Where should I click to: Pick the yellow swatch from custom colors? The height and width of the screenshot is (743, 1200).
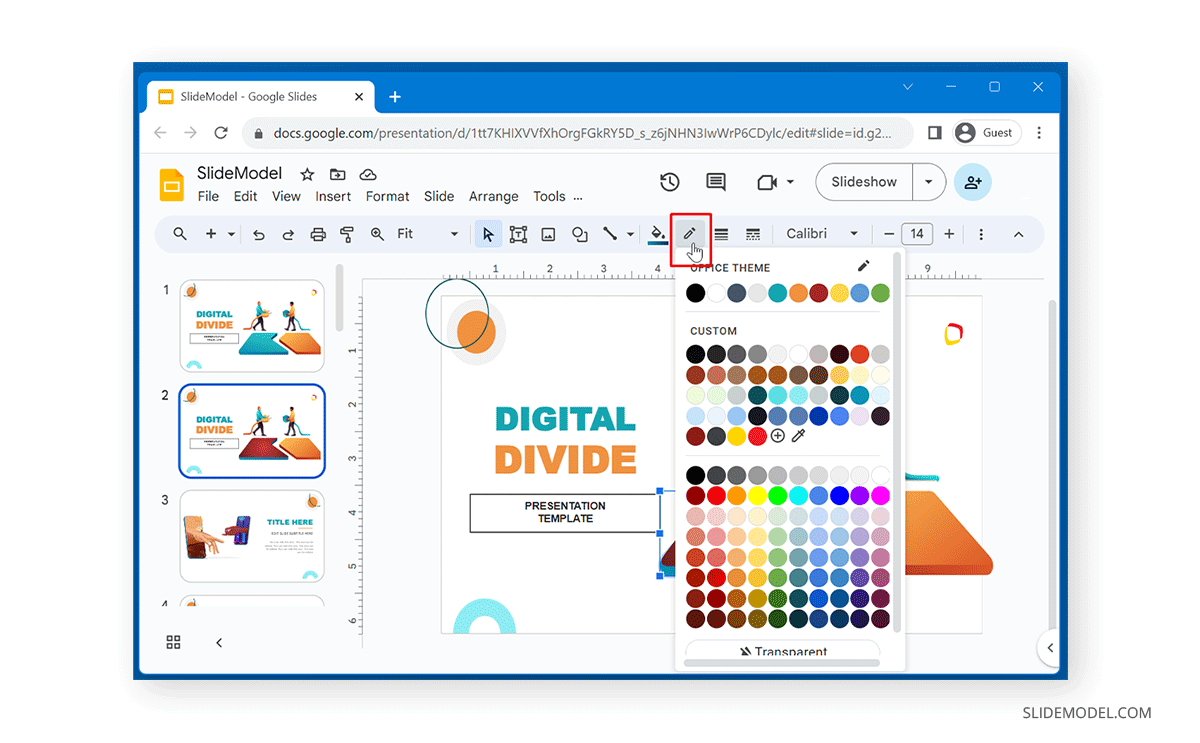tap(737, 434)
